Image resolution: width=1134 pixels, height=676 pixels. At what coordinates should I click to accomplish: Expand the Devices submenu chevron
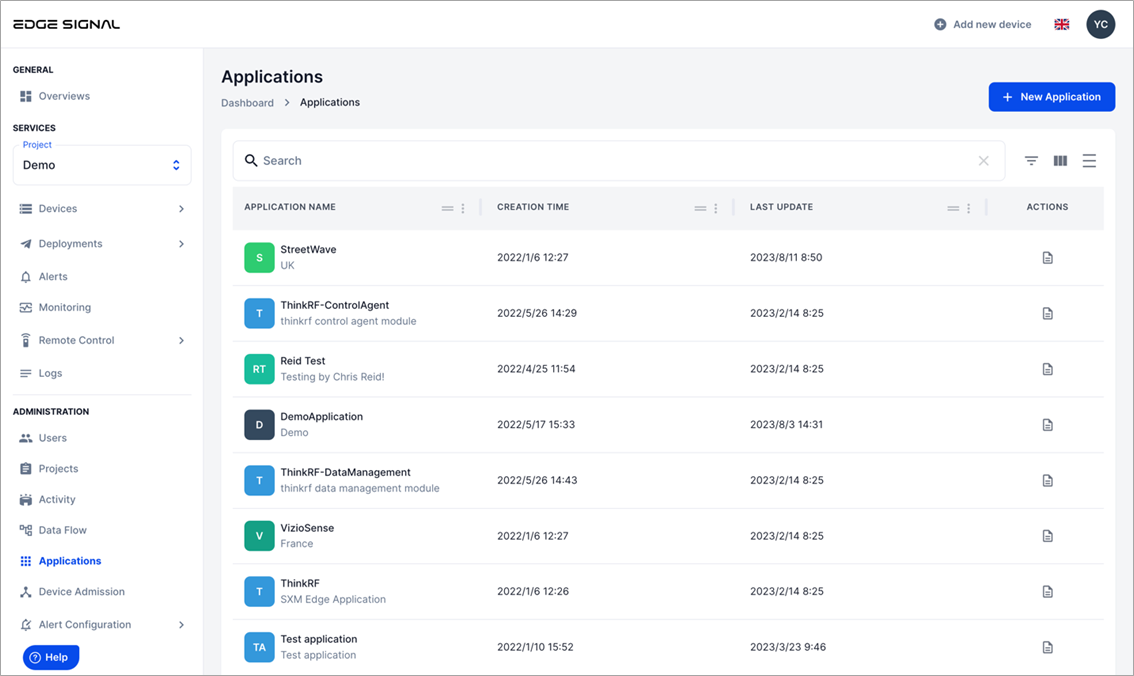(181, 209)
